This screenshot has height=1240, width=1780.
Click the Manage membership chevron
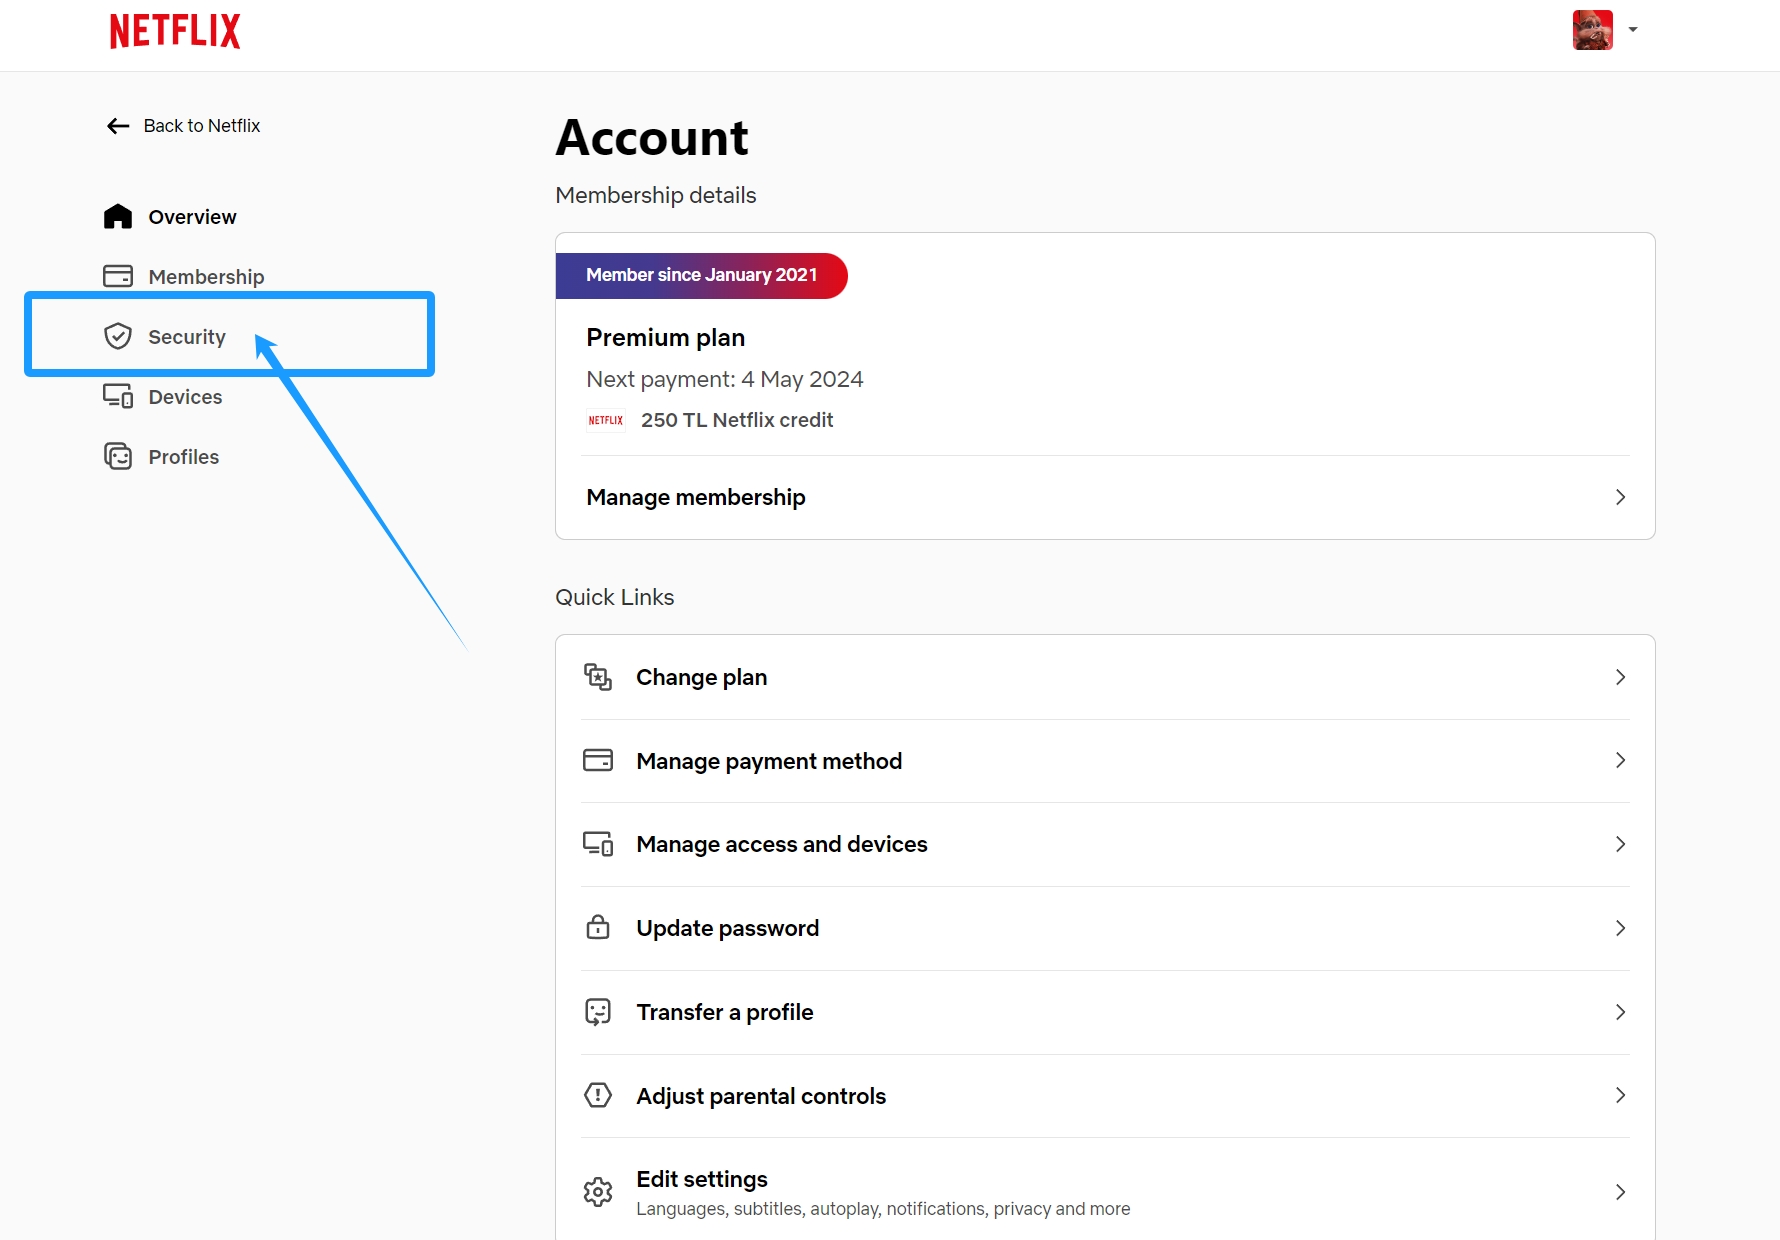pyautogui.click(x=1620, y=497)
